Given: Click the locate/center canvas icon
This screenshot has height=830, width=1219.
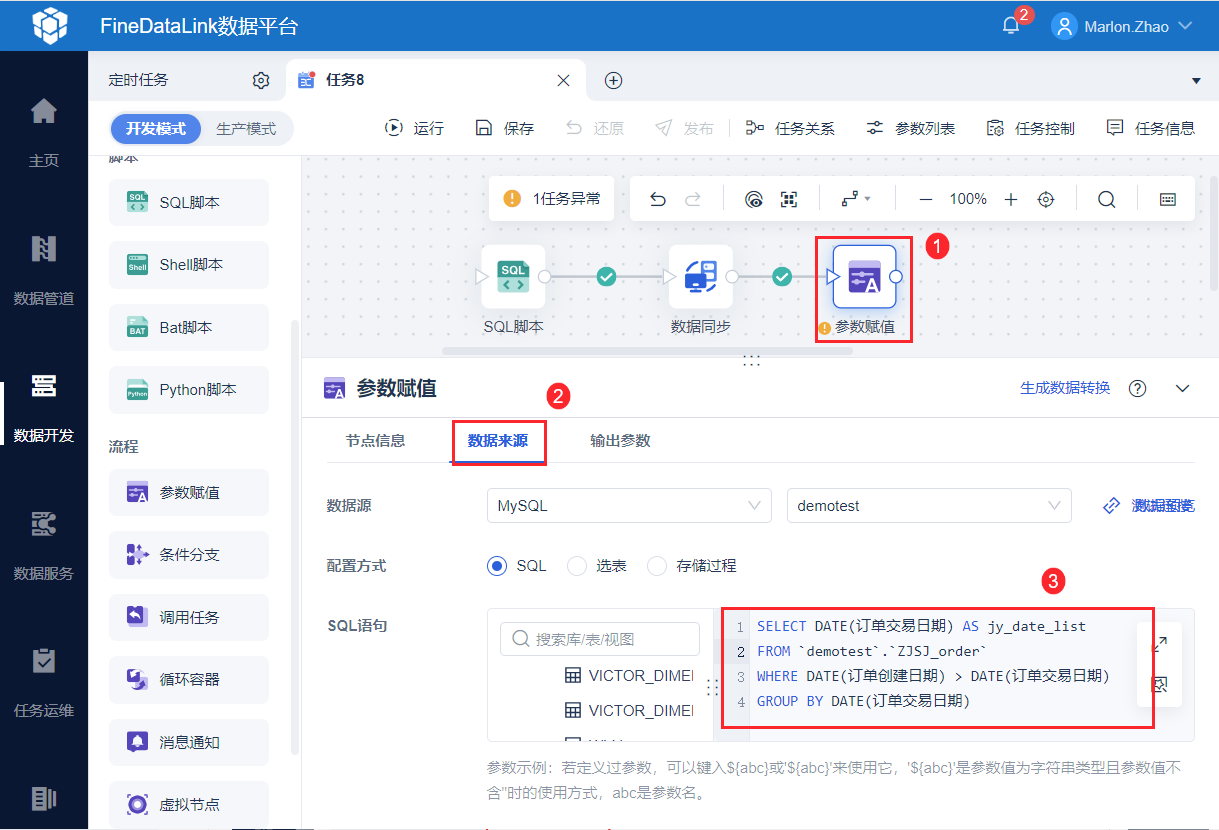Looking at the screenshot, I should point(1046,199).
